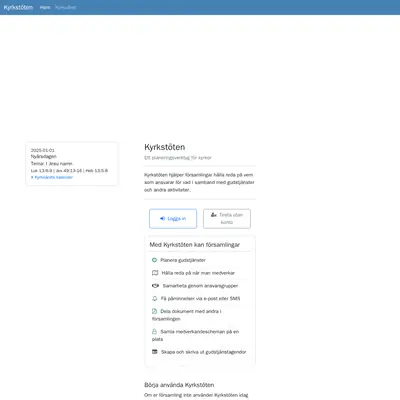Click the Tema: I Jesu namn text

52,164
